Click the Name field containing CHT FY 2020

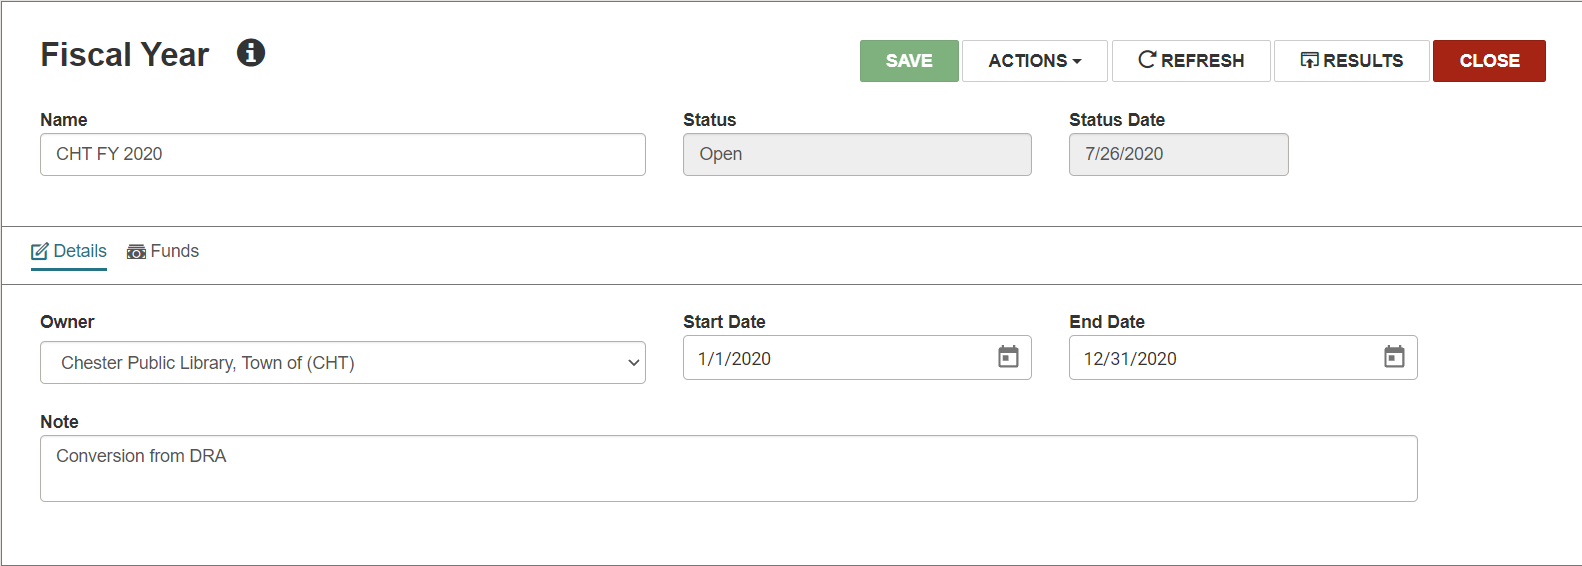343,154
